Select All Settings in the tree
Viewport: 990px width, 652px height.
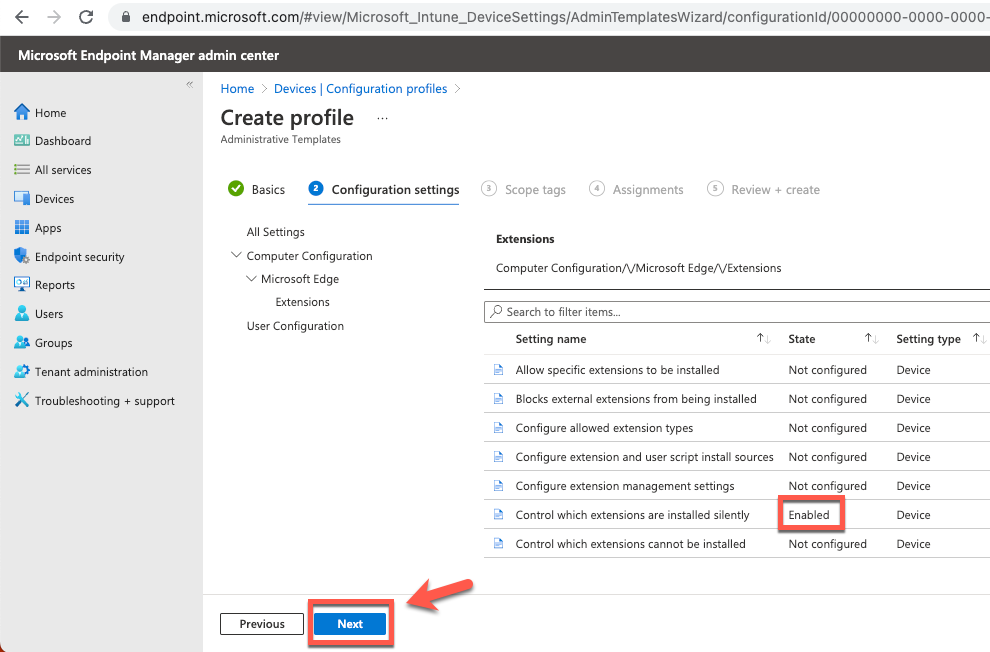(x=275, y=232)
